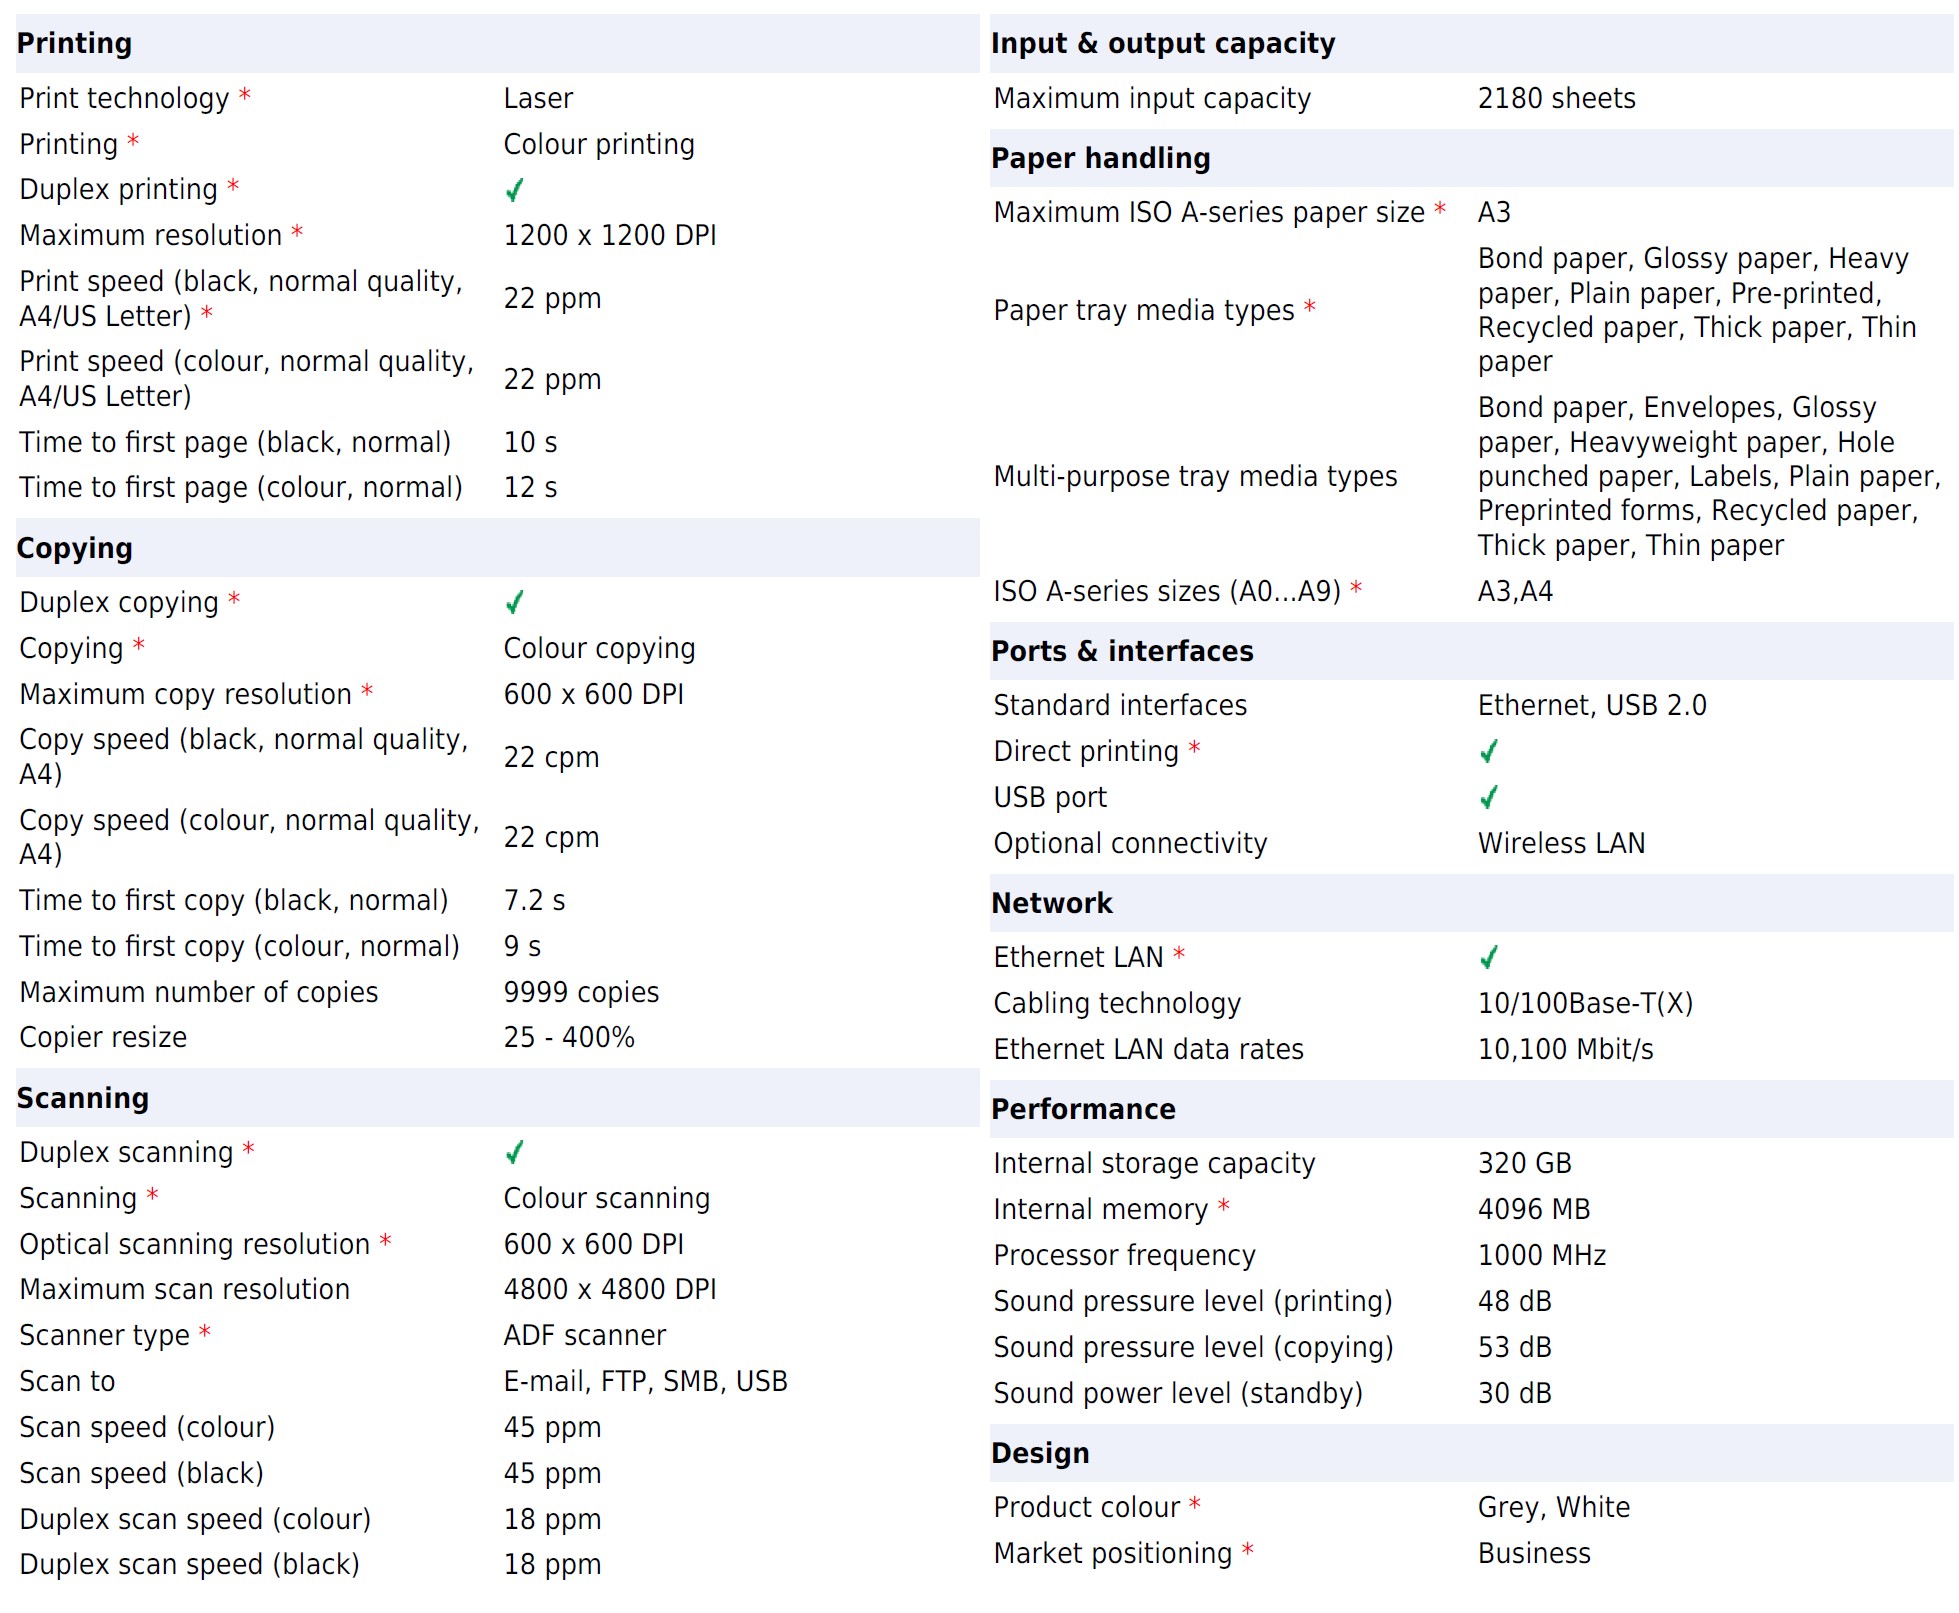1959x1613 pixels.
Task: Click the red asterisk after Print technology
Action: pos(244,96)
